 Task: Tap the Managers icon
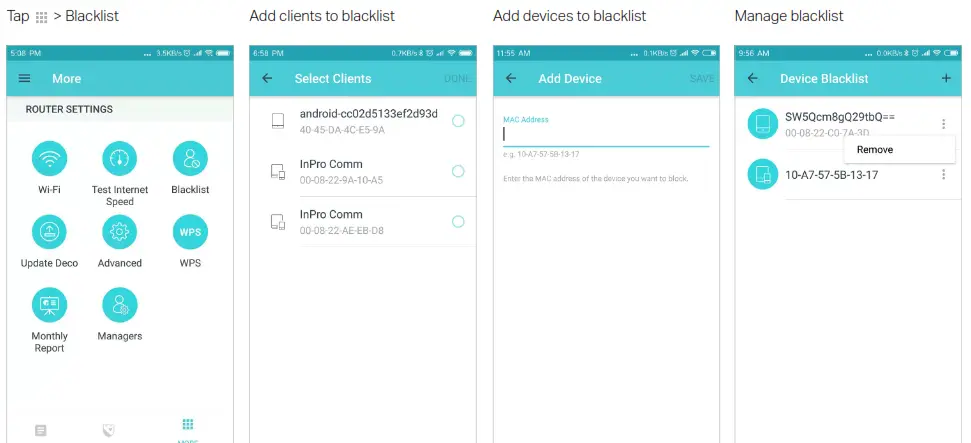120,305
